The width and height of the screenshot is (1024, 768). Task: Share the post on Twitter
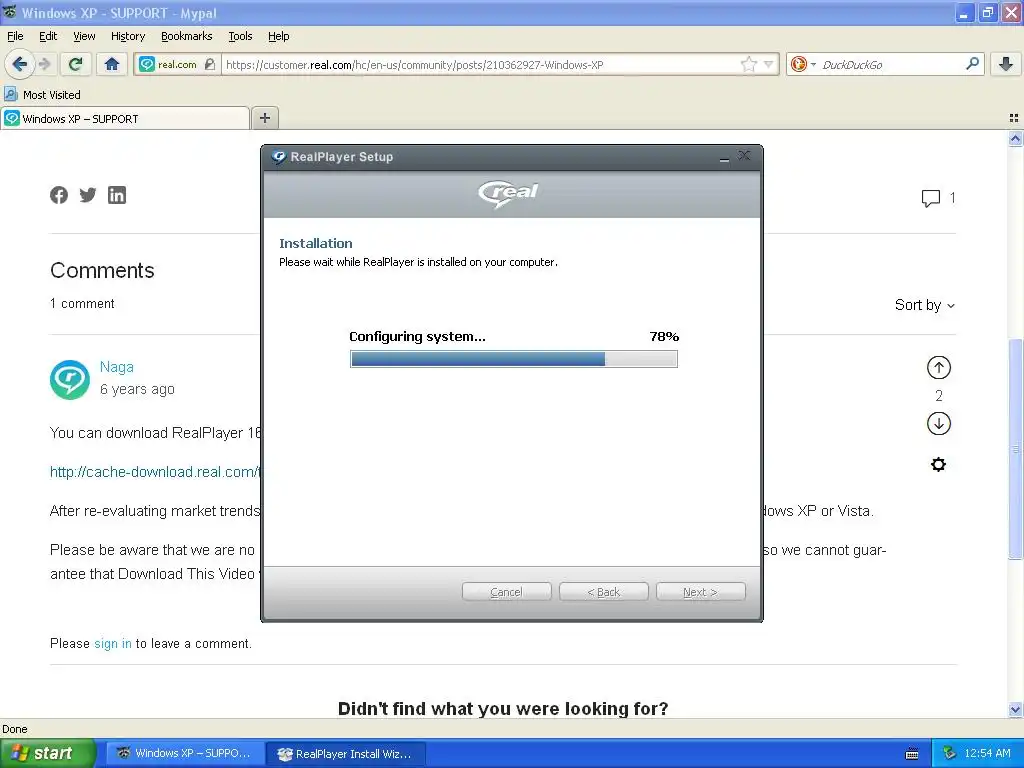pos(88,195)
